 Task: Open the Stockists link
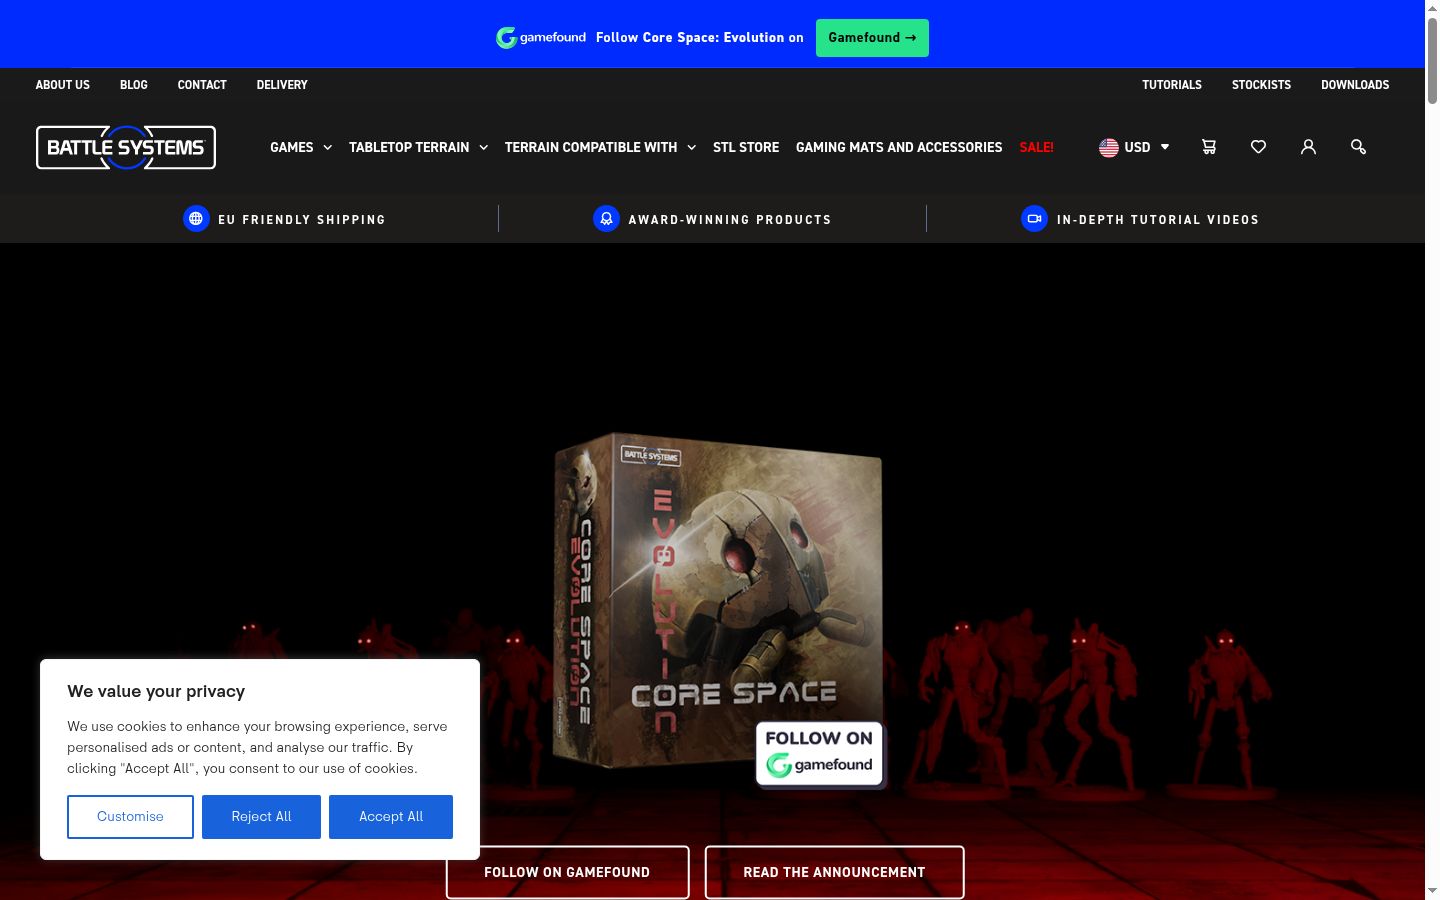point(1261,85)
